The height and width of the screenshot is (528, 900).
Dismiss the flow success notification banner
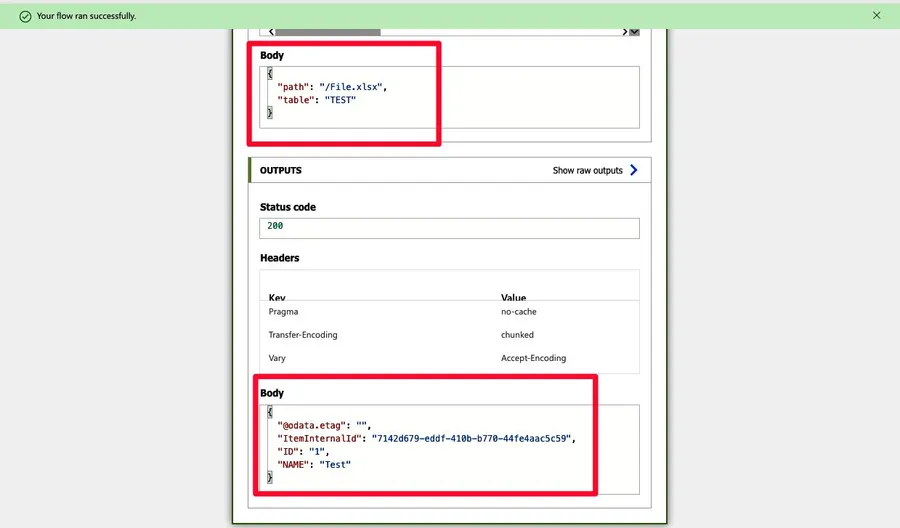[877, 15]
